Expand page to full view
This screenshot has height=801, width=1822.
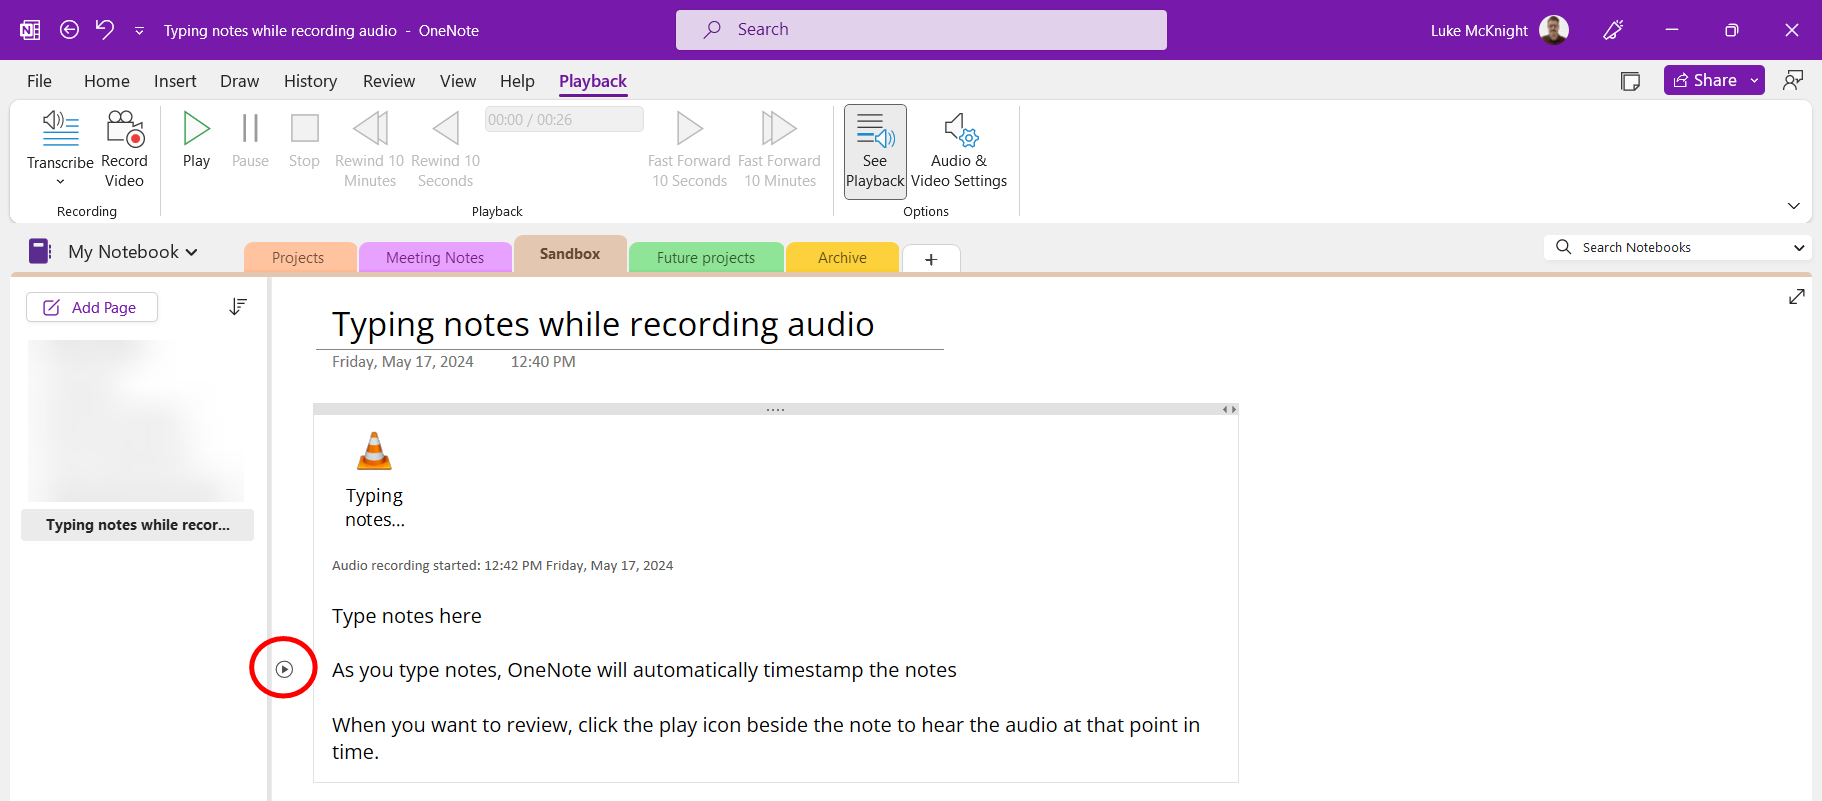click(1797, 297)
